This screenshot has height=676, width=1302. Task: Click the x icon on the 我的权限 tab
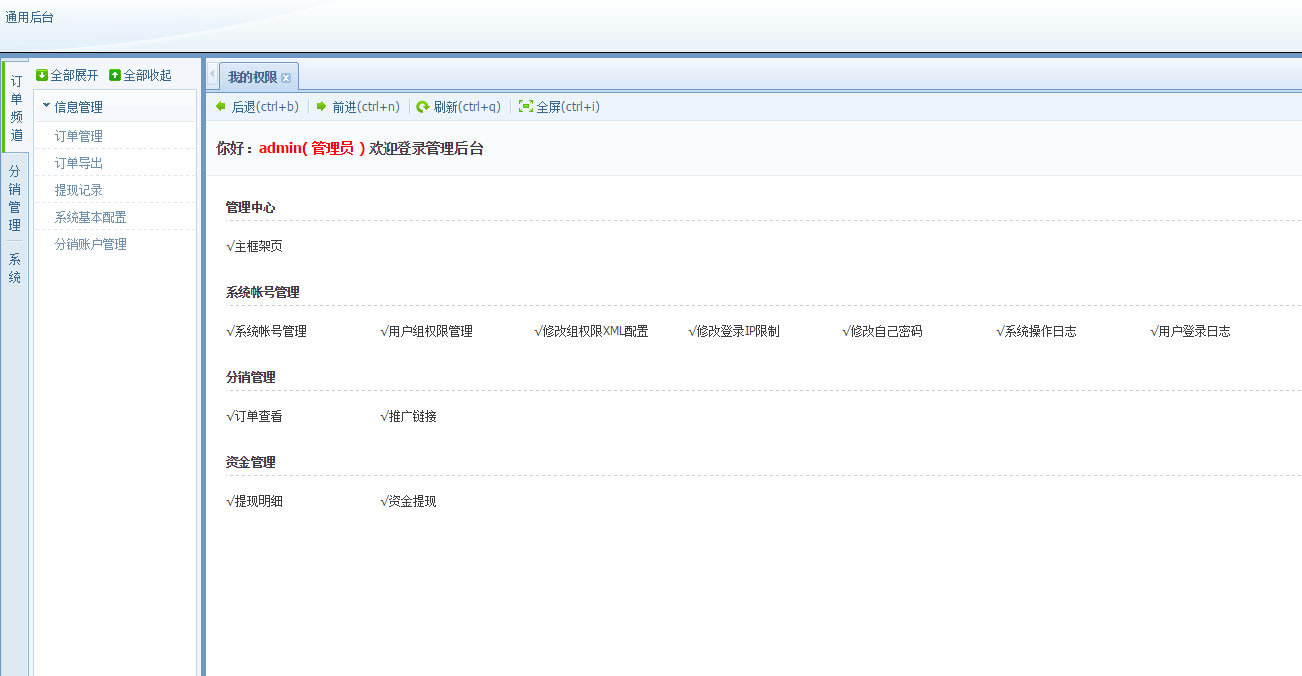point(287,75)
